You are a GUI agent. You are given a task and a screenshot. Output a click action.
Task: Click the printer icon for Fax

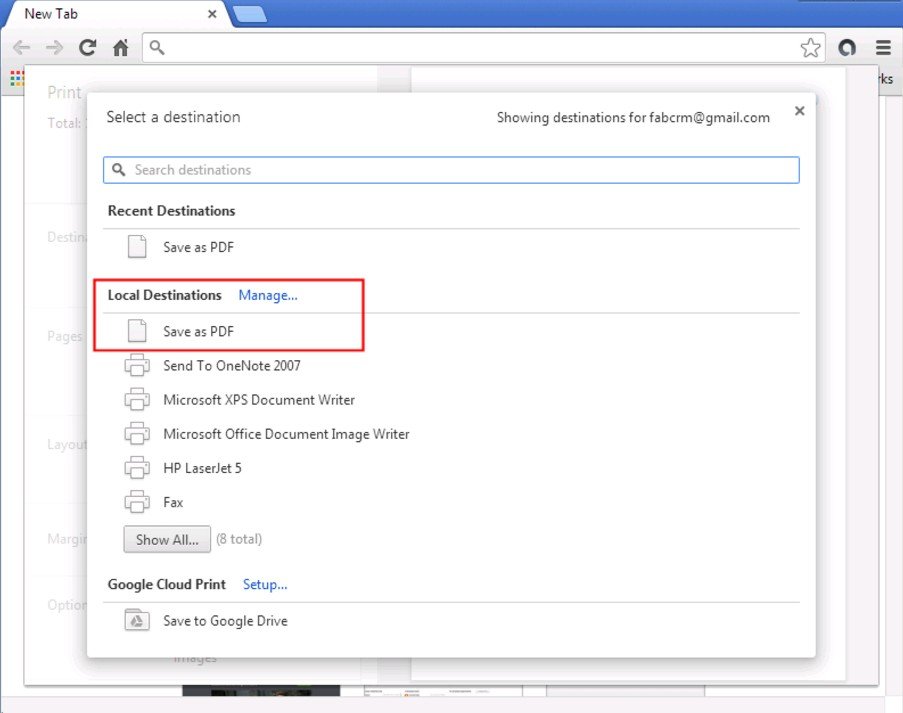137,501
